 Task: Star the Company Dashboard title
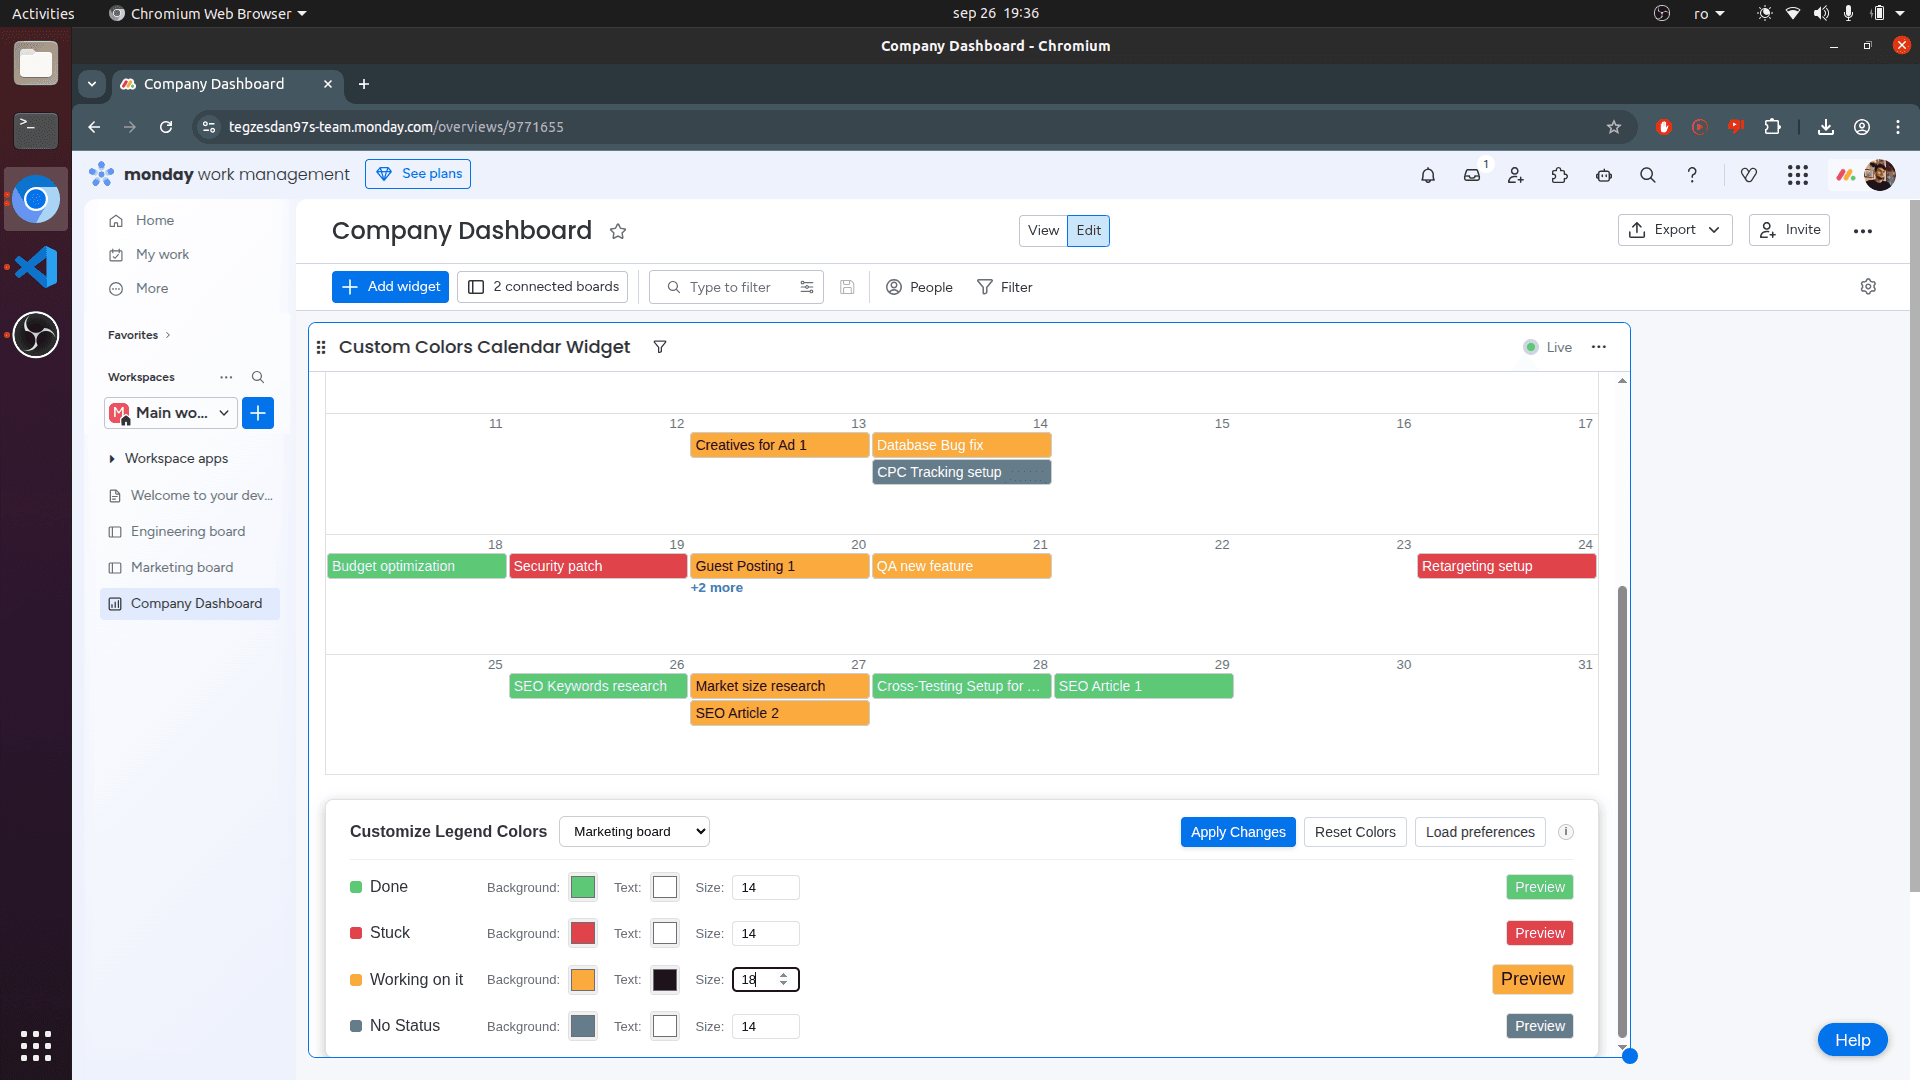pos(618,231)
